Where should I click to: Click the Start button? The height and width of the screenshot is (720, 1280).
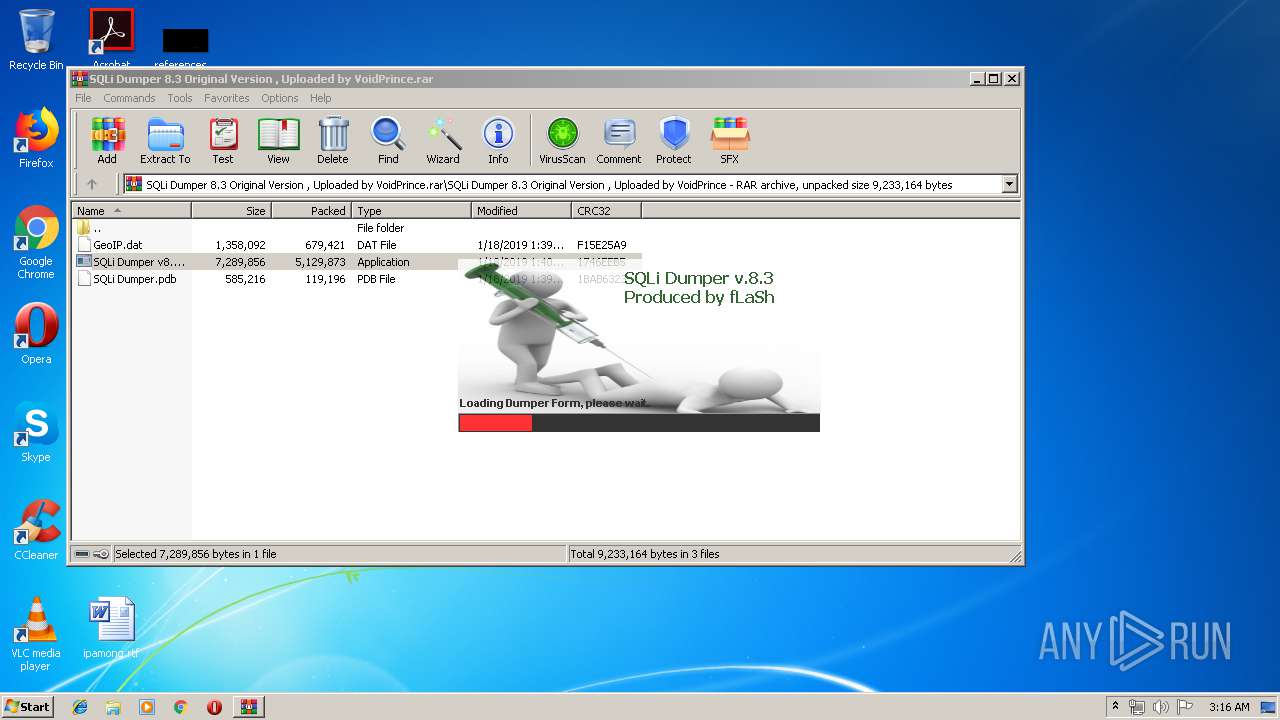(28, 707)
